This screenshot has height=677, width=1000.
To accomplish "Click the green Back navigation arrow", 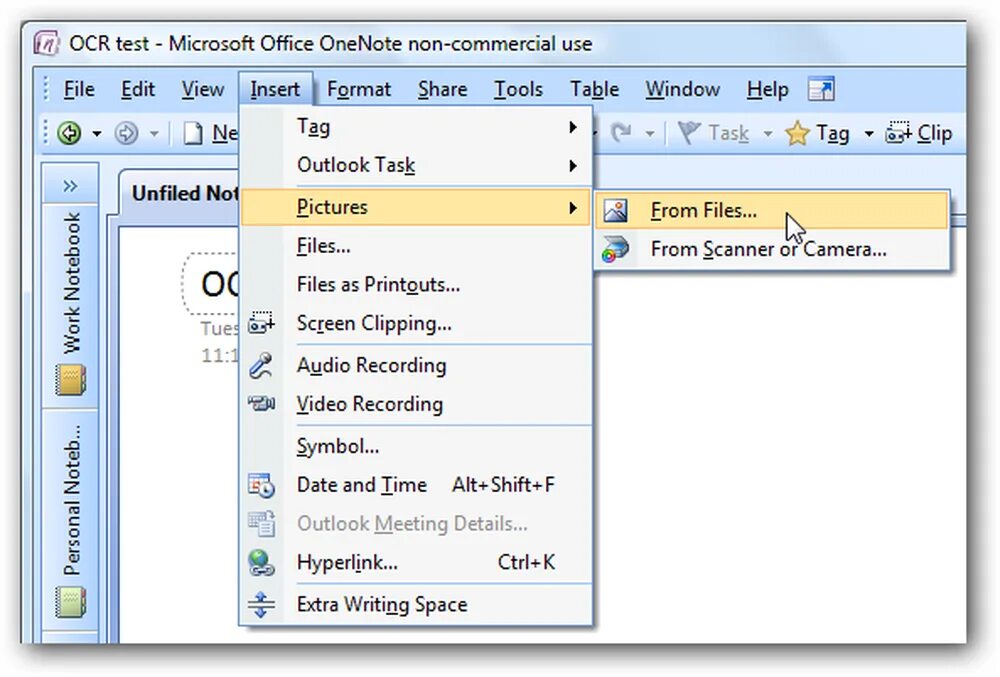I will tap(70, 133).
